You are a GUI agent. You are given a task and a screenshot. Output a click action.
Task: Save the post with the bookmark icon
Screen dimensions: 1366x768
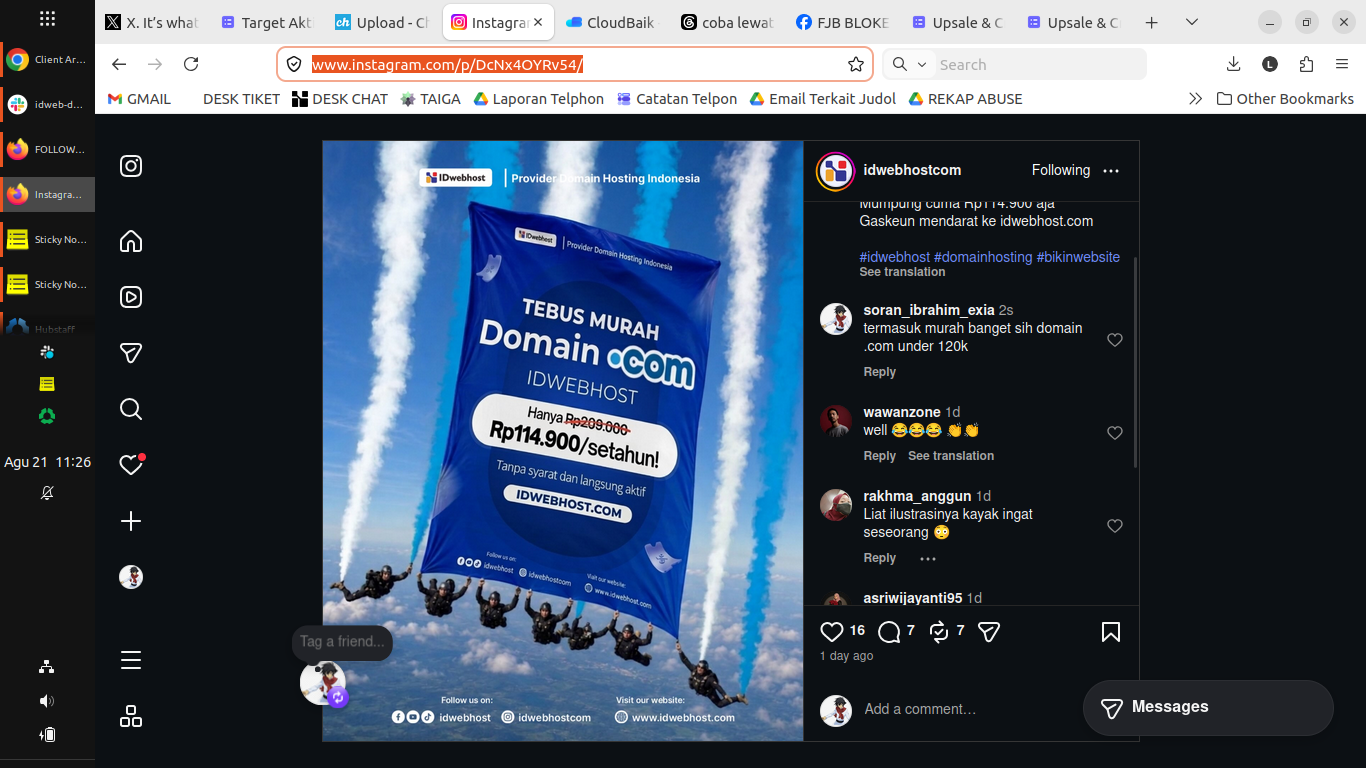click(1111, 632)
